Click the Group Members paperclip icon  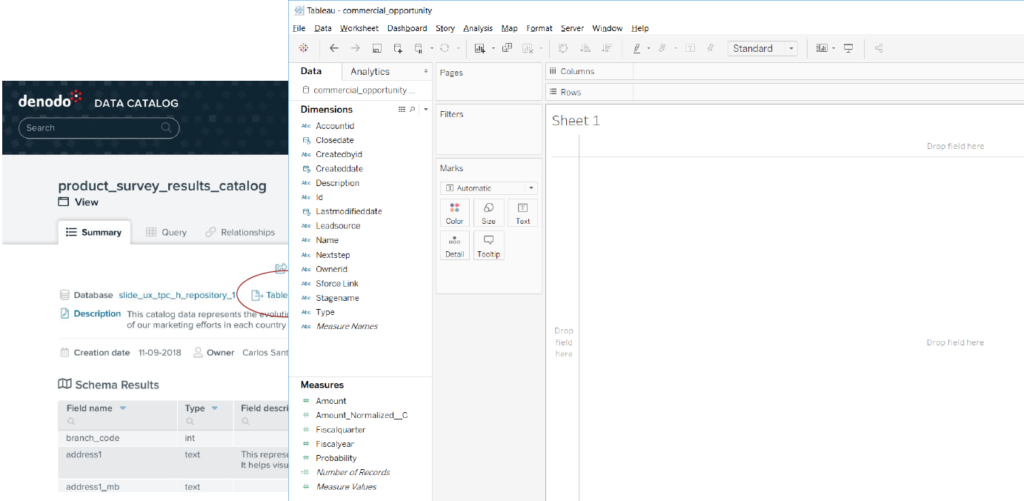tap(662, 48)
